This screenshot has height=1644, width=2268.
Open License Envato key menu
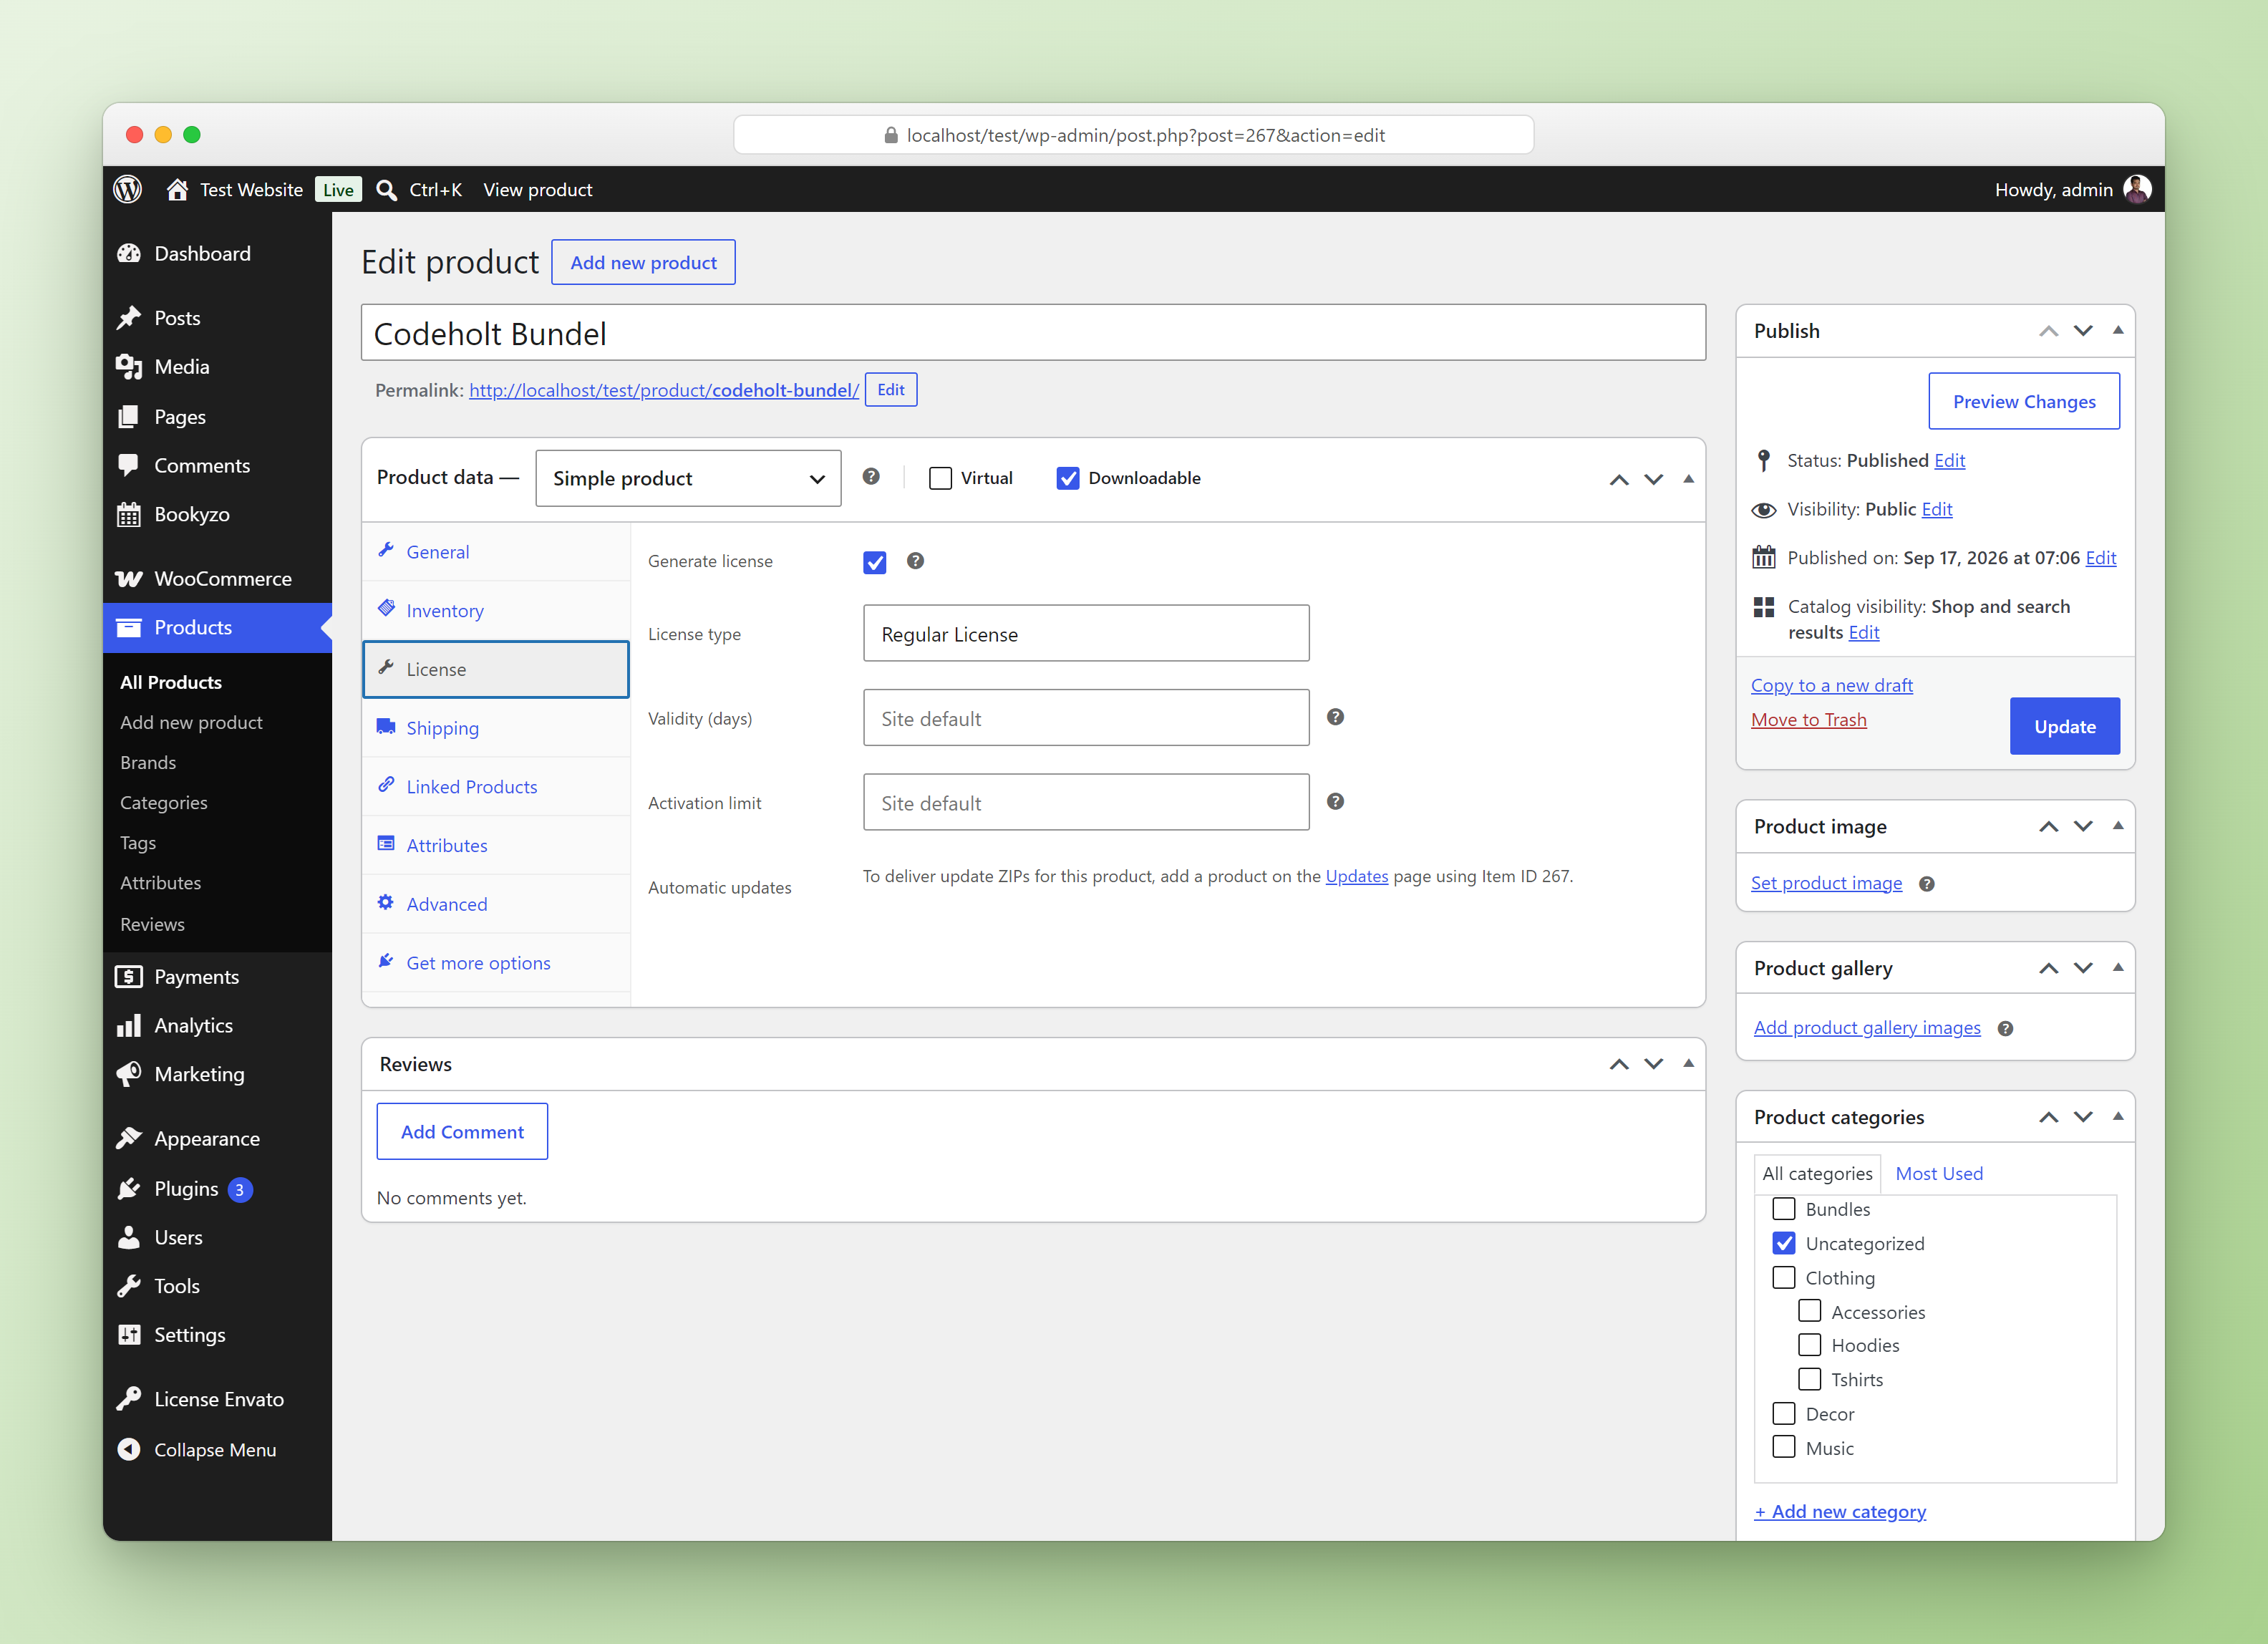217,1399
